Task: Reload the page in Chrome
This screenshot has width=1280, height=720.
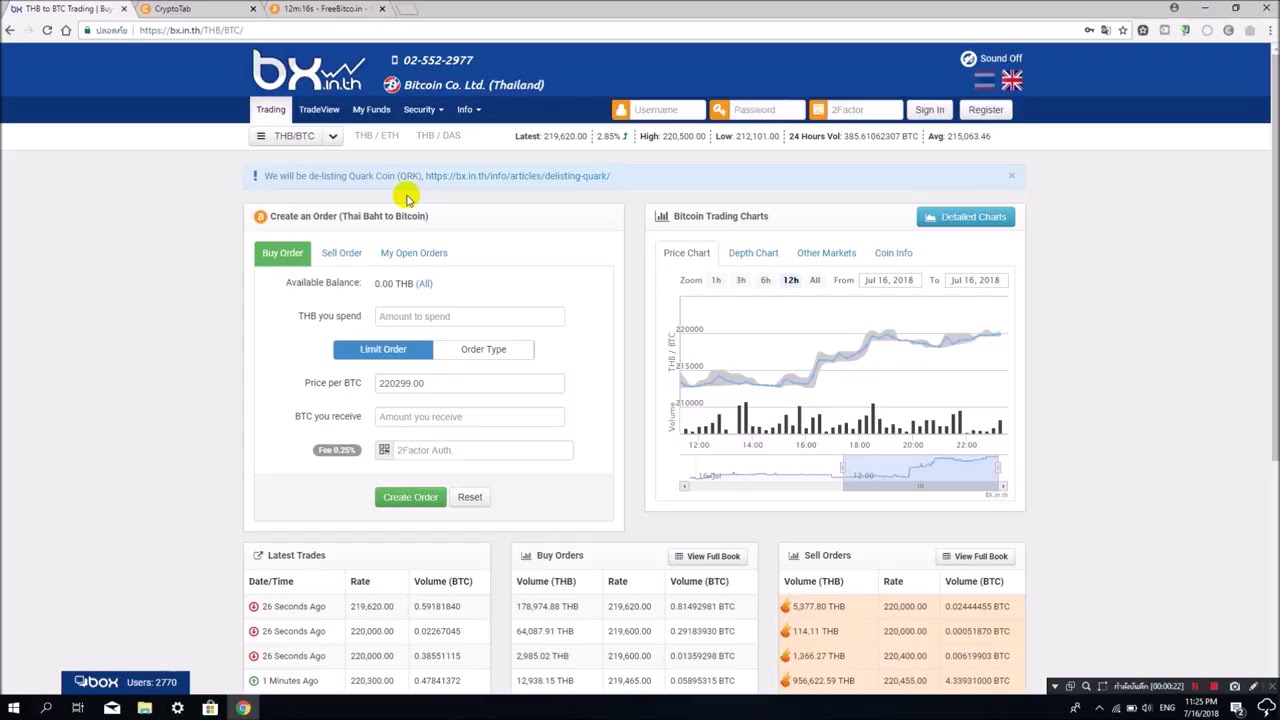Action: [47, 30]
